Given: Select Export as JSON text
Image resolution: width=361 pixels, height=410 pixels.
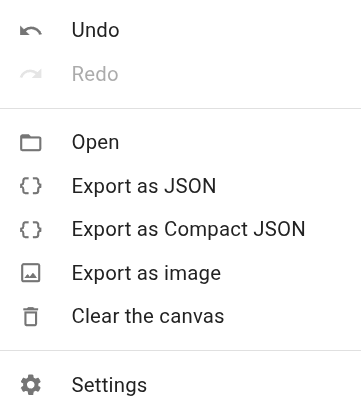Looking at the screenshot, I should 144,186.
